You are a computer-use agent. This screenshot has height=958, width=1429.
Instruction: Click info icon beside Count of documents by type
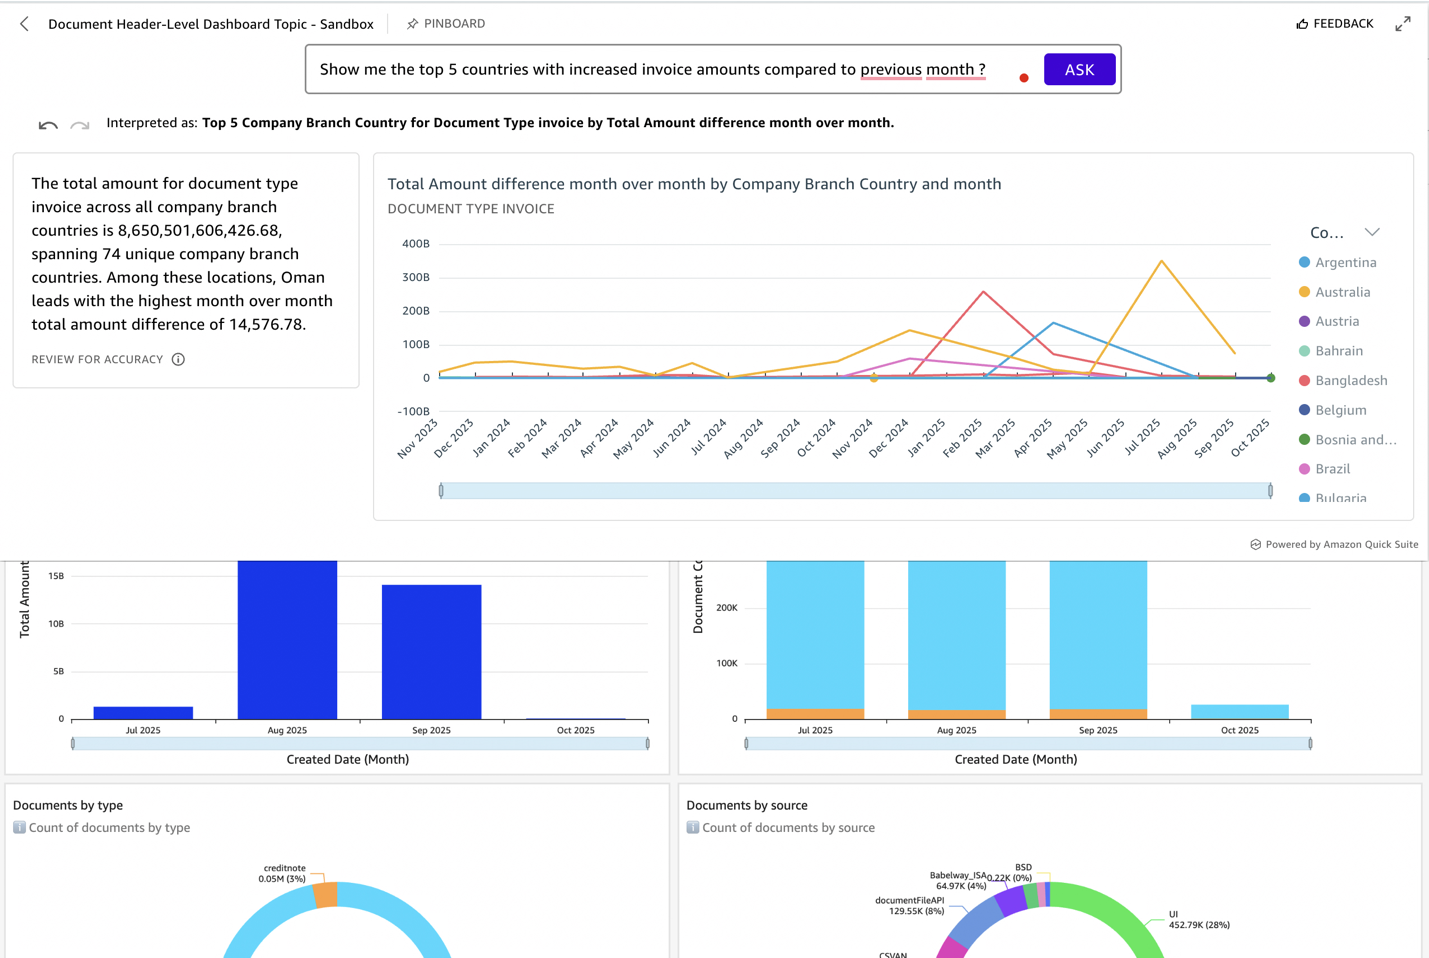point(19,828)
